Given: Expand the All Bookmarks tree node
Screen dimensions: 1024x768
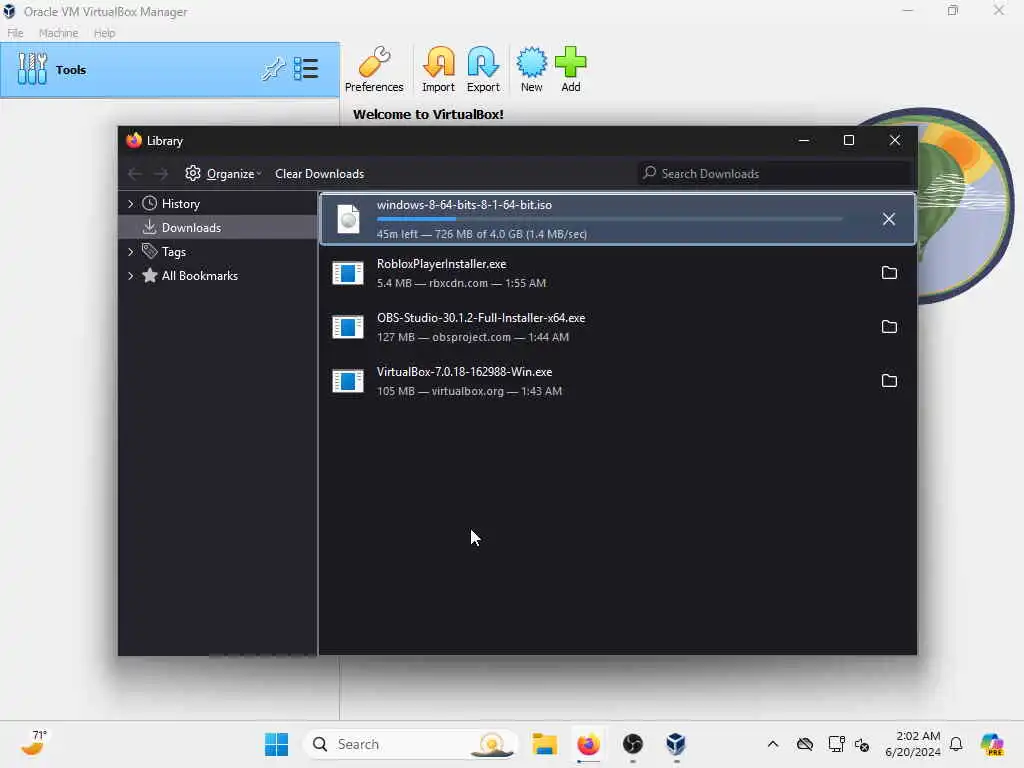Looking at the screenshot, I should [131, 276].
